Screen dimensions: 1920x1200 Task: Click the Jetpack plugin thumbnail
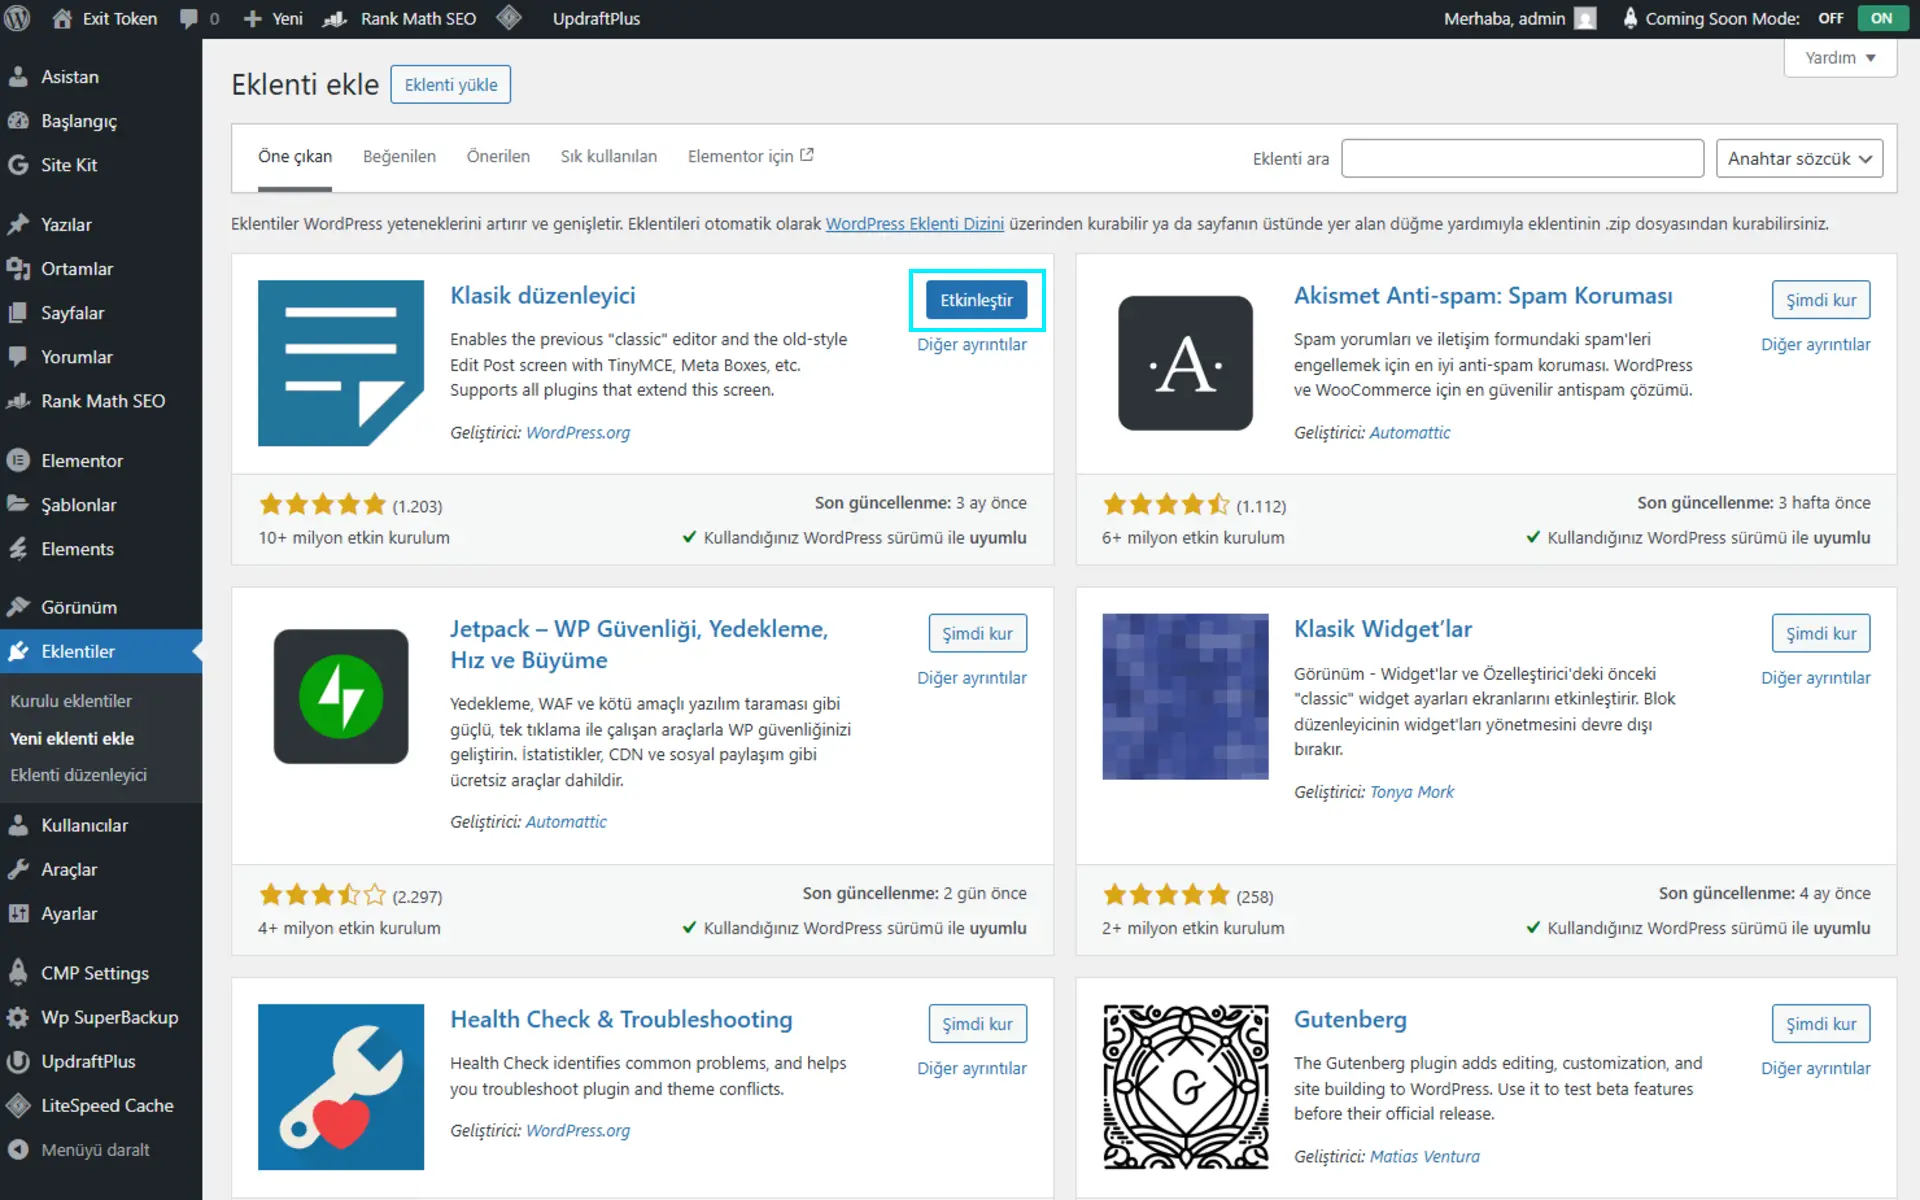point(341,696)
